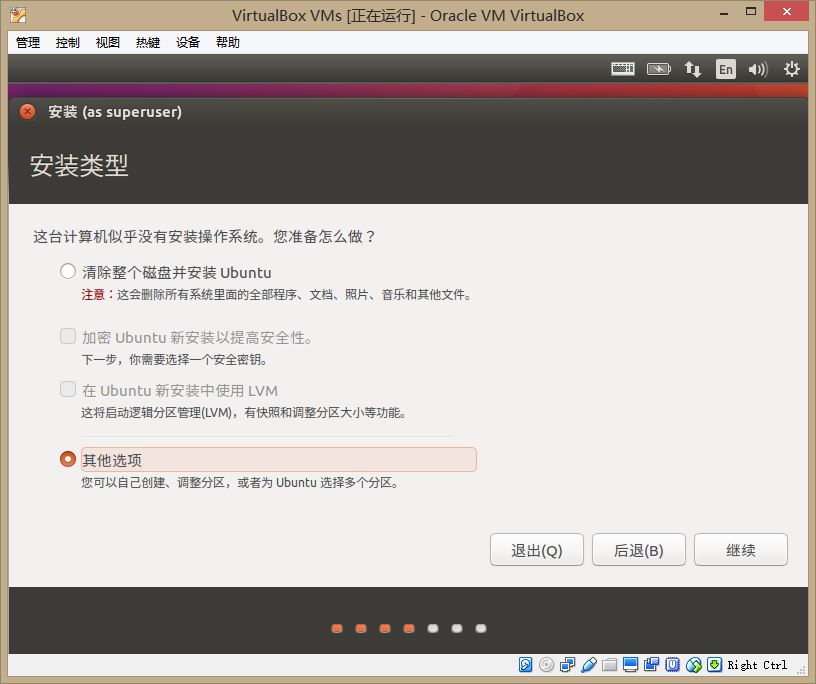Click the mouse integration status icon
816x684 pixels.
coord(694,665)
